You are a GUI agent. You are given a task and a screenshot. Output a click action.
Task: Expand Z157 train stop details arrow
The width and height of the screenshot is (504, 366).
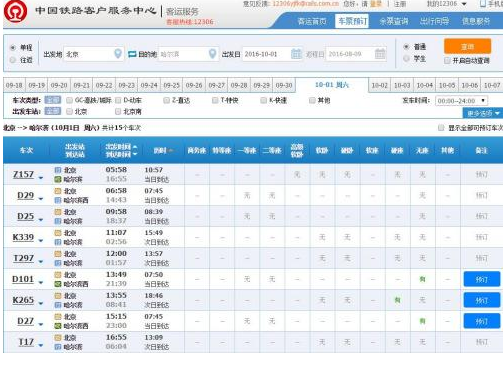pos(41,178)
